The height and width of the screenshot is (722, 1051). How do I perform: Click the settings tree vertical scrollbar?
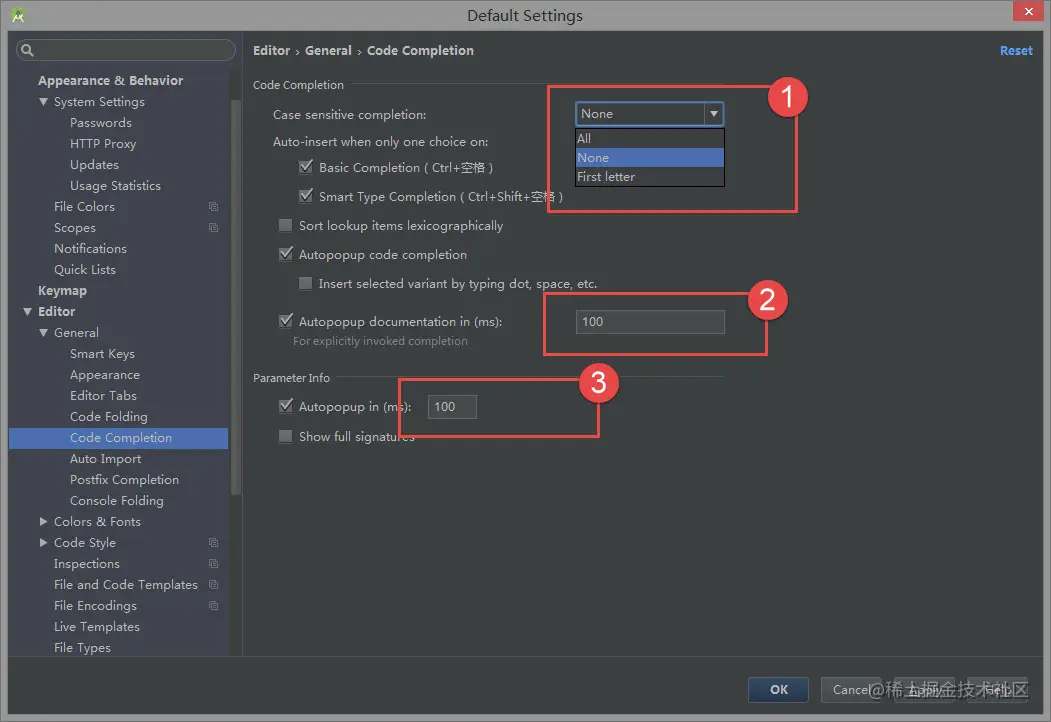[x=235, y=297]
